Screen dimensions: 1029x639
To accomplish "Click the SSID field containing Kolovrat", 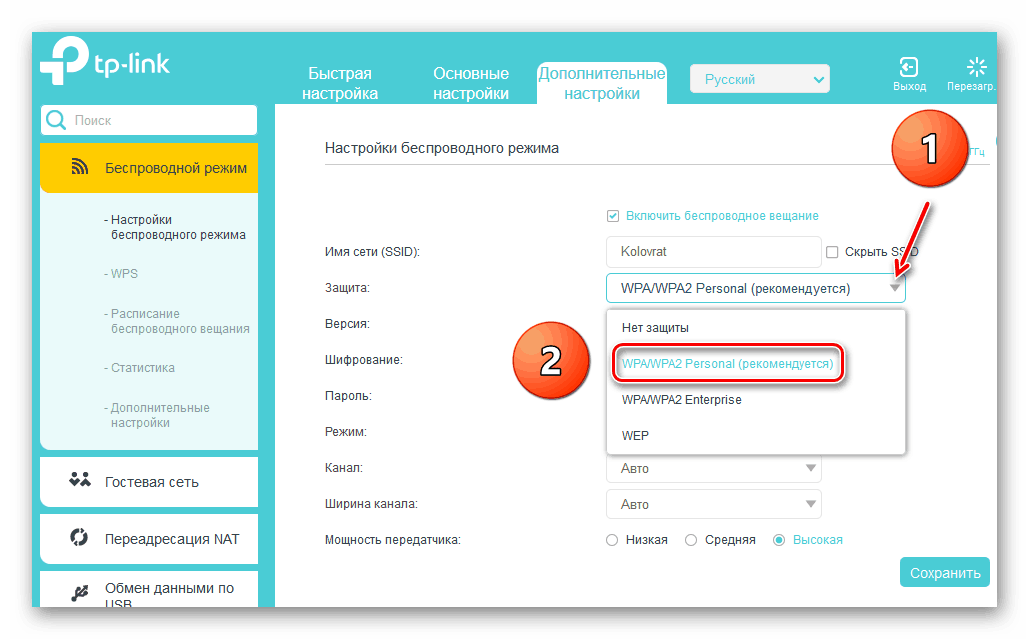I will coord(712,252).
